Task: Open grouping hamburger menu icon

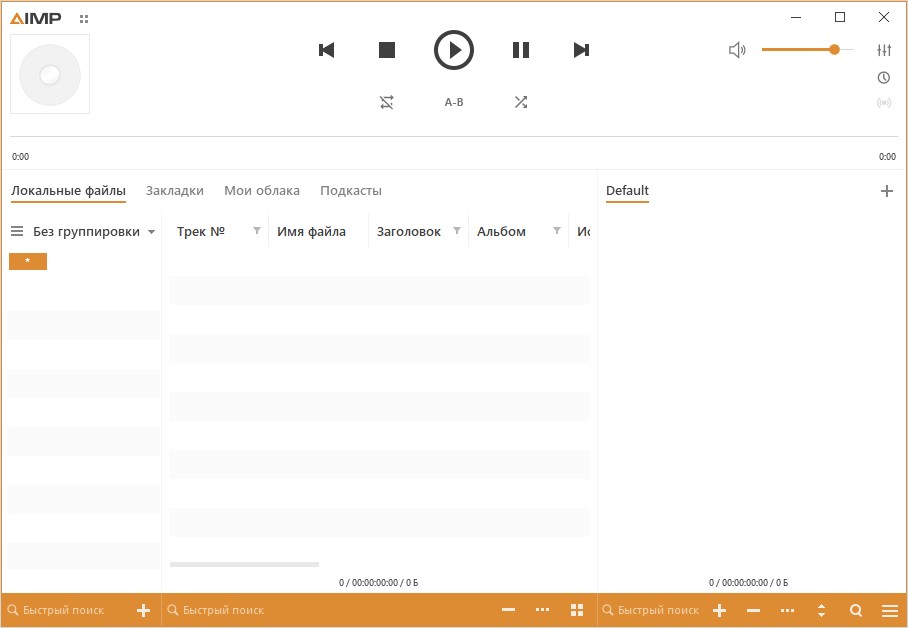Action: (17, 232)
